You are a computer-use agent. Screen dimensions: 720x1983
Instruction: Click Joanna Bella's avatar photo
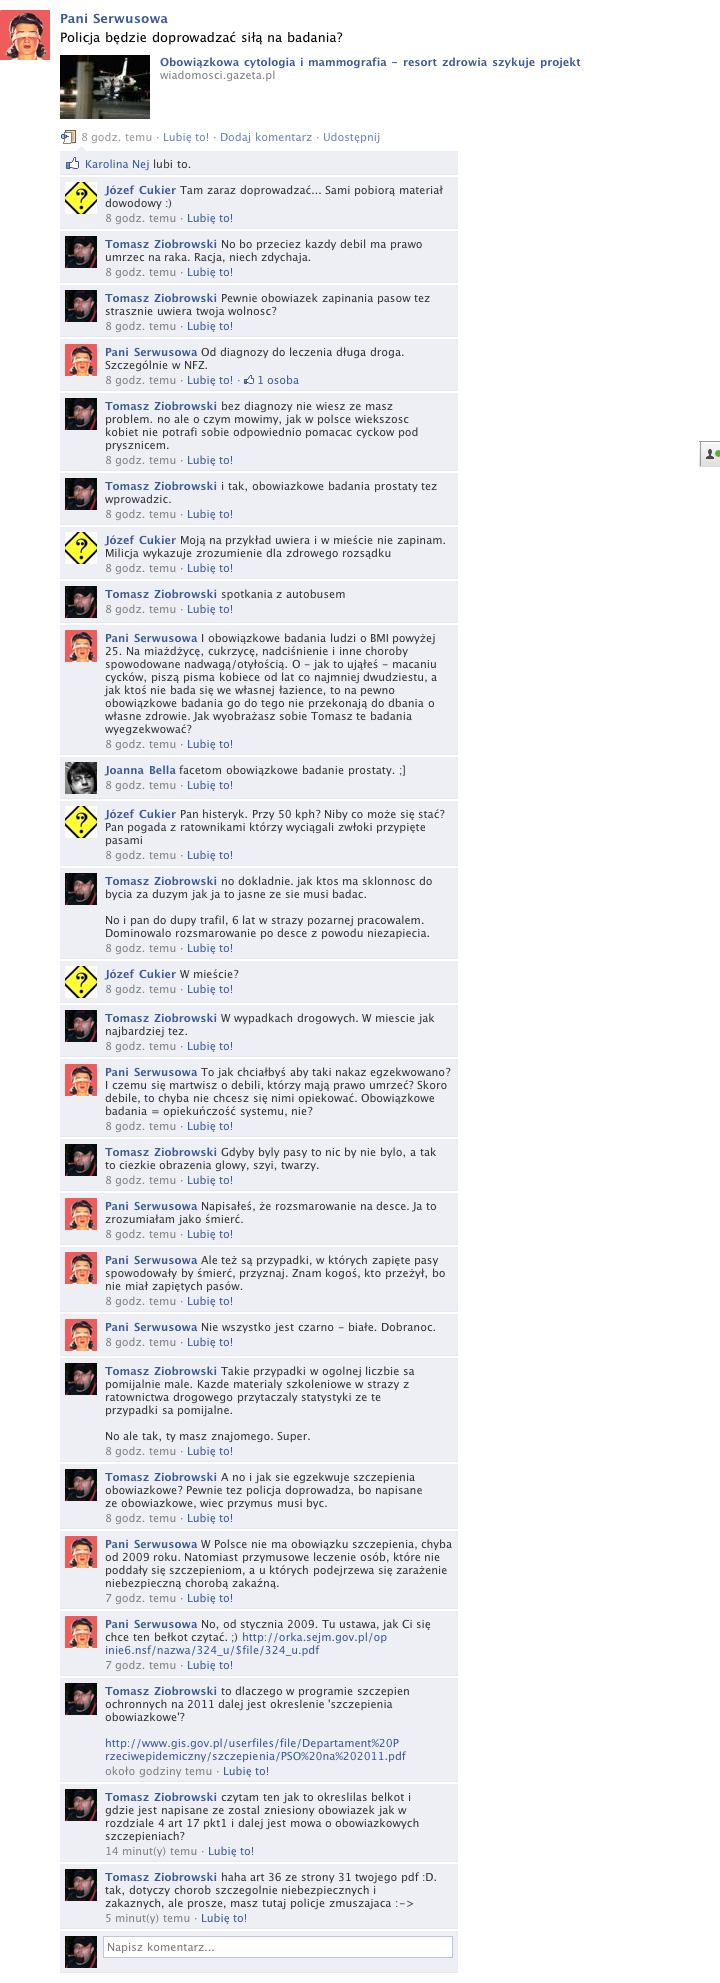point(81,779)
